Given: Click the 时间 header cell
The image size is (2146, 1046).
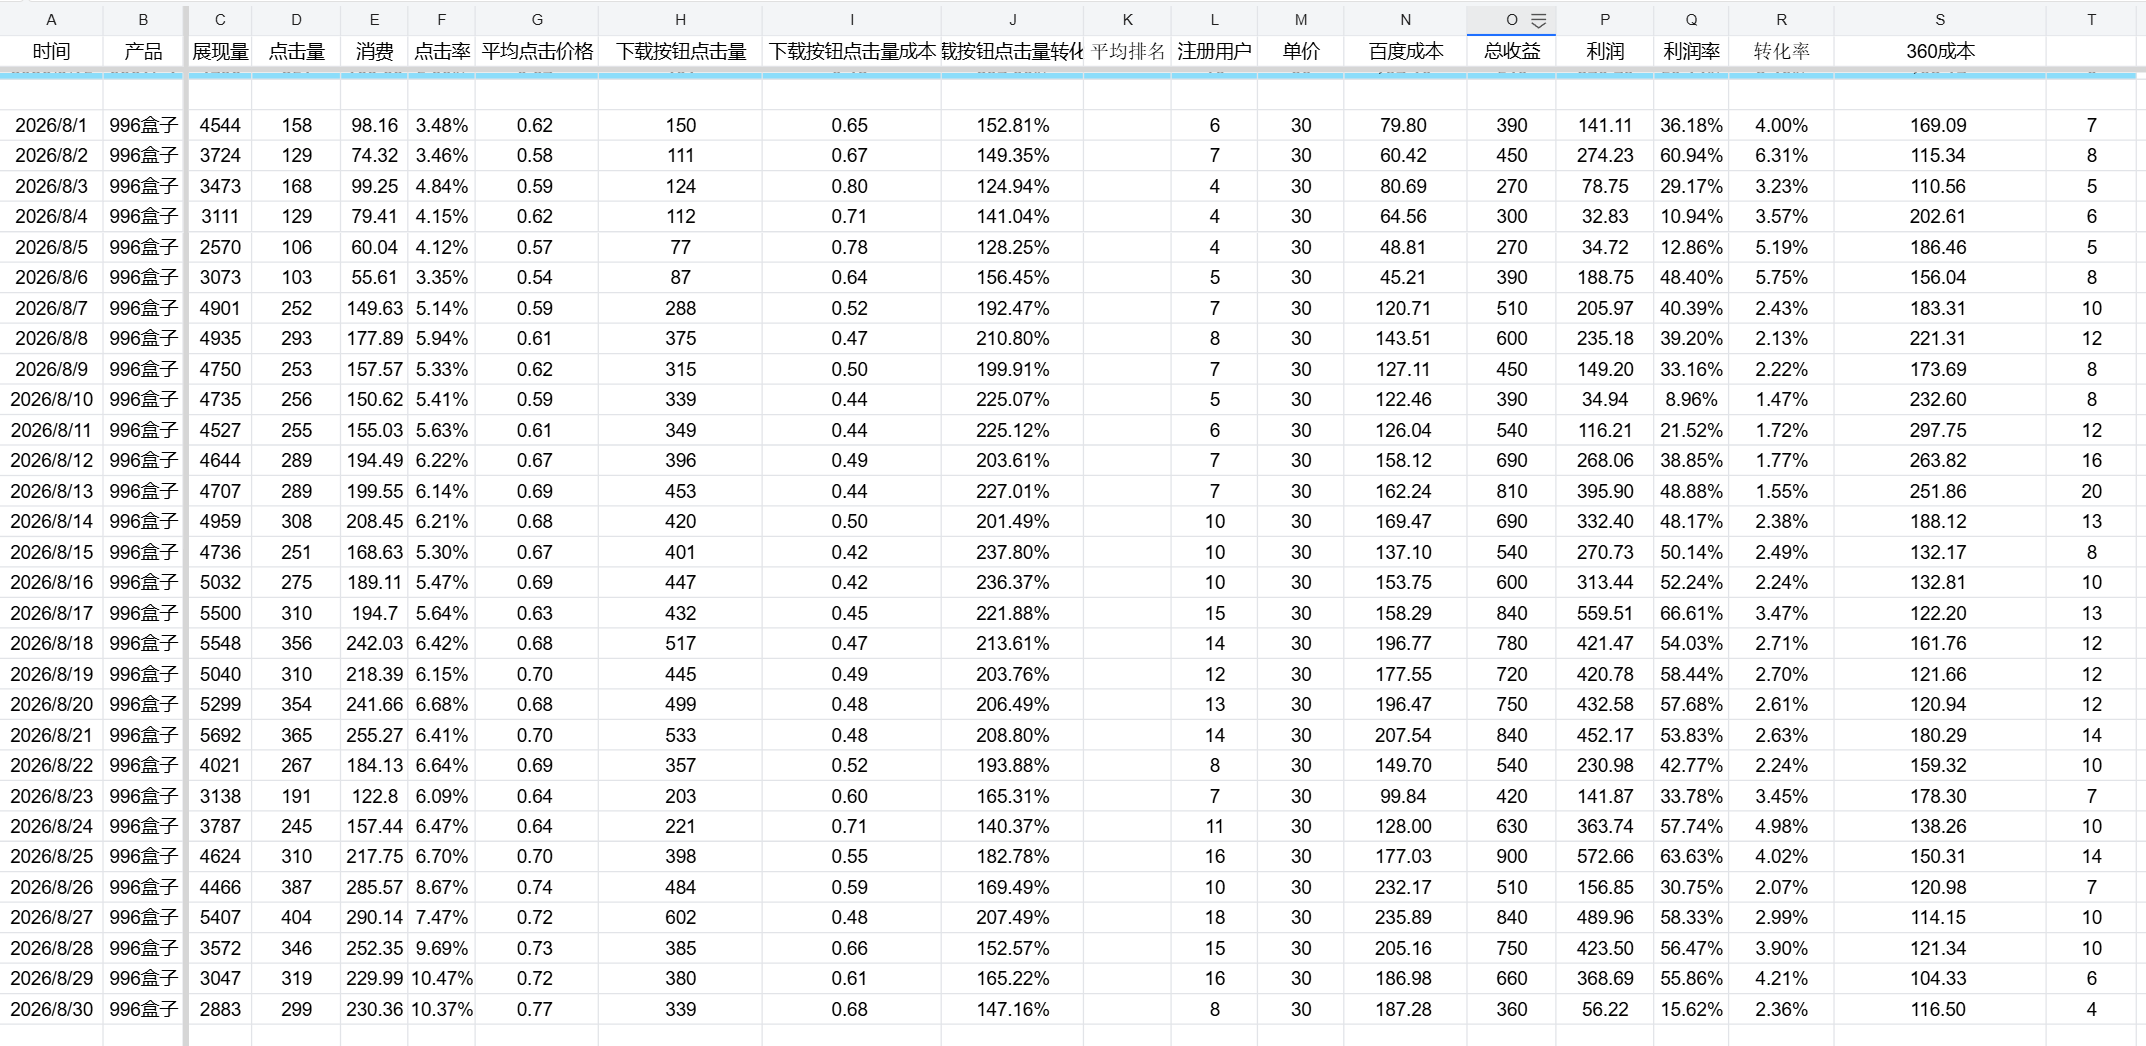Looking at the screenshot, I should pos(51,51).
